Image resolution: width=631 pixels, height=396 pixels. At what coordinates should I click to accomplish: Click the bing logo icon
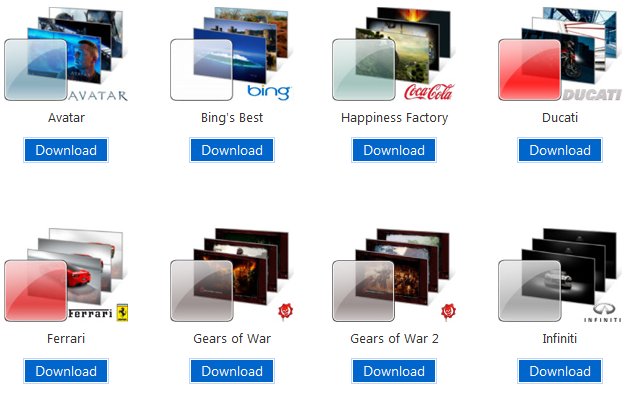(269, 92)
